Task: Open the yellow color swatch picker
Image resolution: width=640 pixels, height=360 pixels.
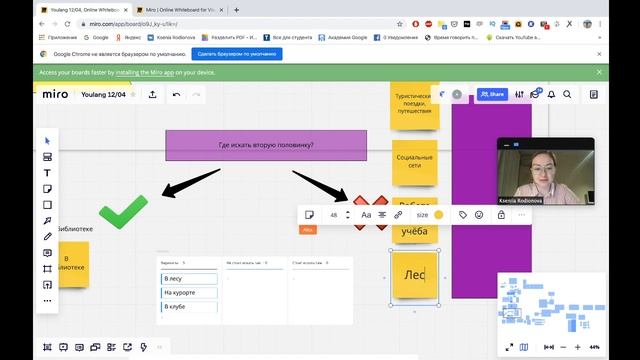Action: click(x=439, y=215)
